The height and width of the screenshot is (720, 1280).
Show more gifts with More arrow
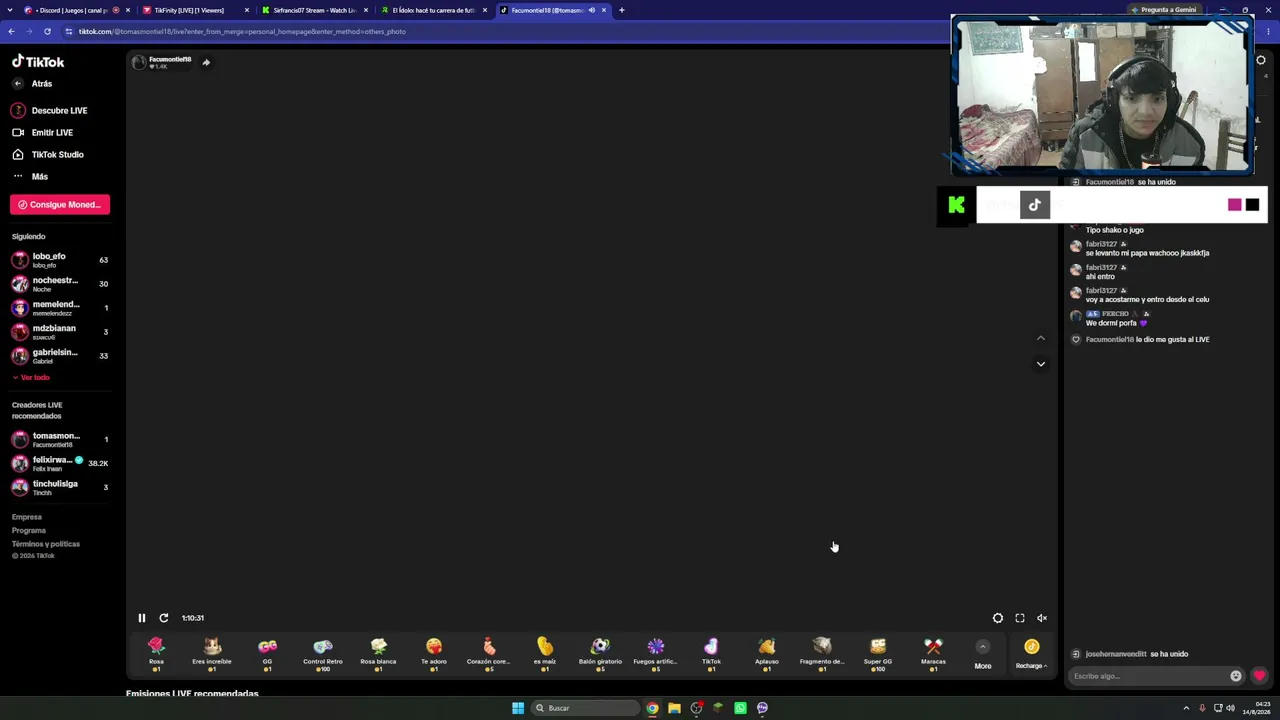[983, 654]
